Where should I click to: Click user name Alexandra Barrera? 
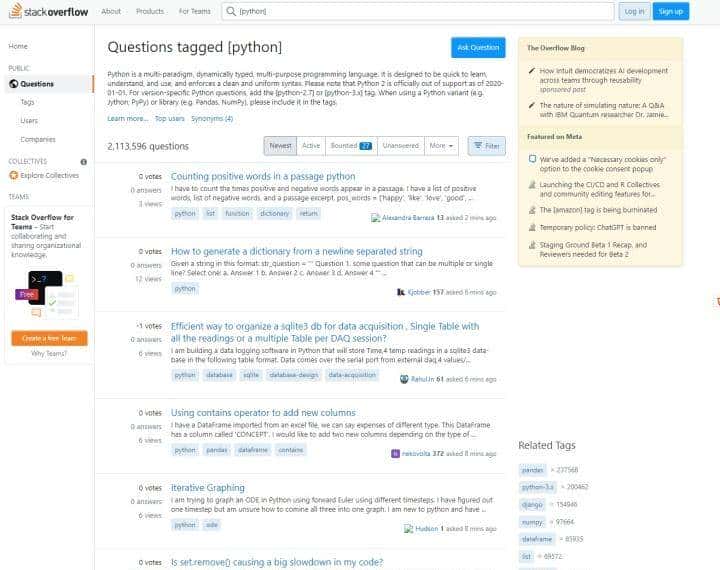(x=408, y=218)
